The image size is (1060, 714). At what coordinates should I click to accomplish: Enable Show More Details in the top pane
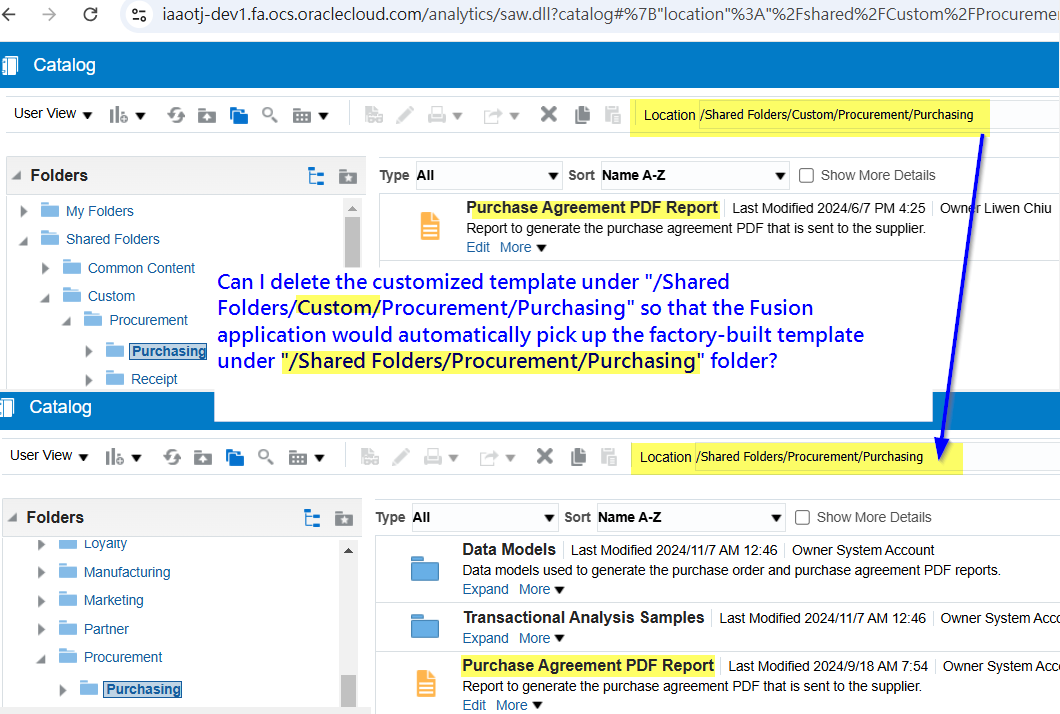806,175
